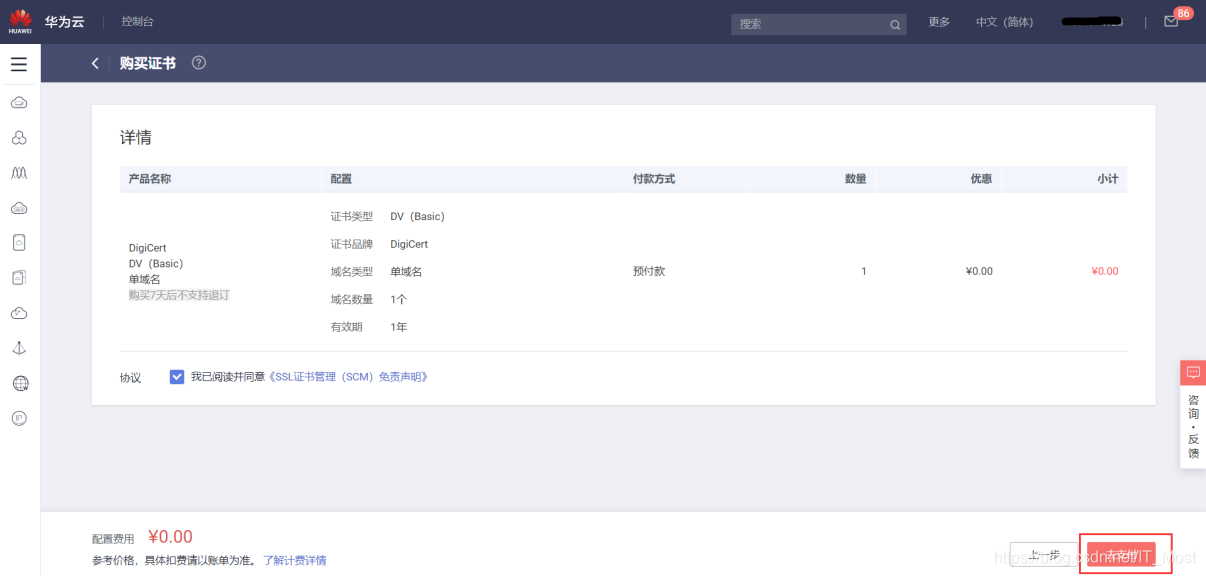The image size is (1206, 576).
Task: Click the 预付款 payment cell
Action: 649,271
